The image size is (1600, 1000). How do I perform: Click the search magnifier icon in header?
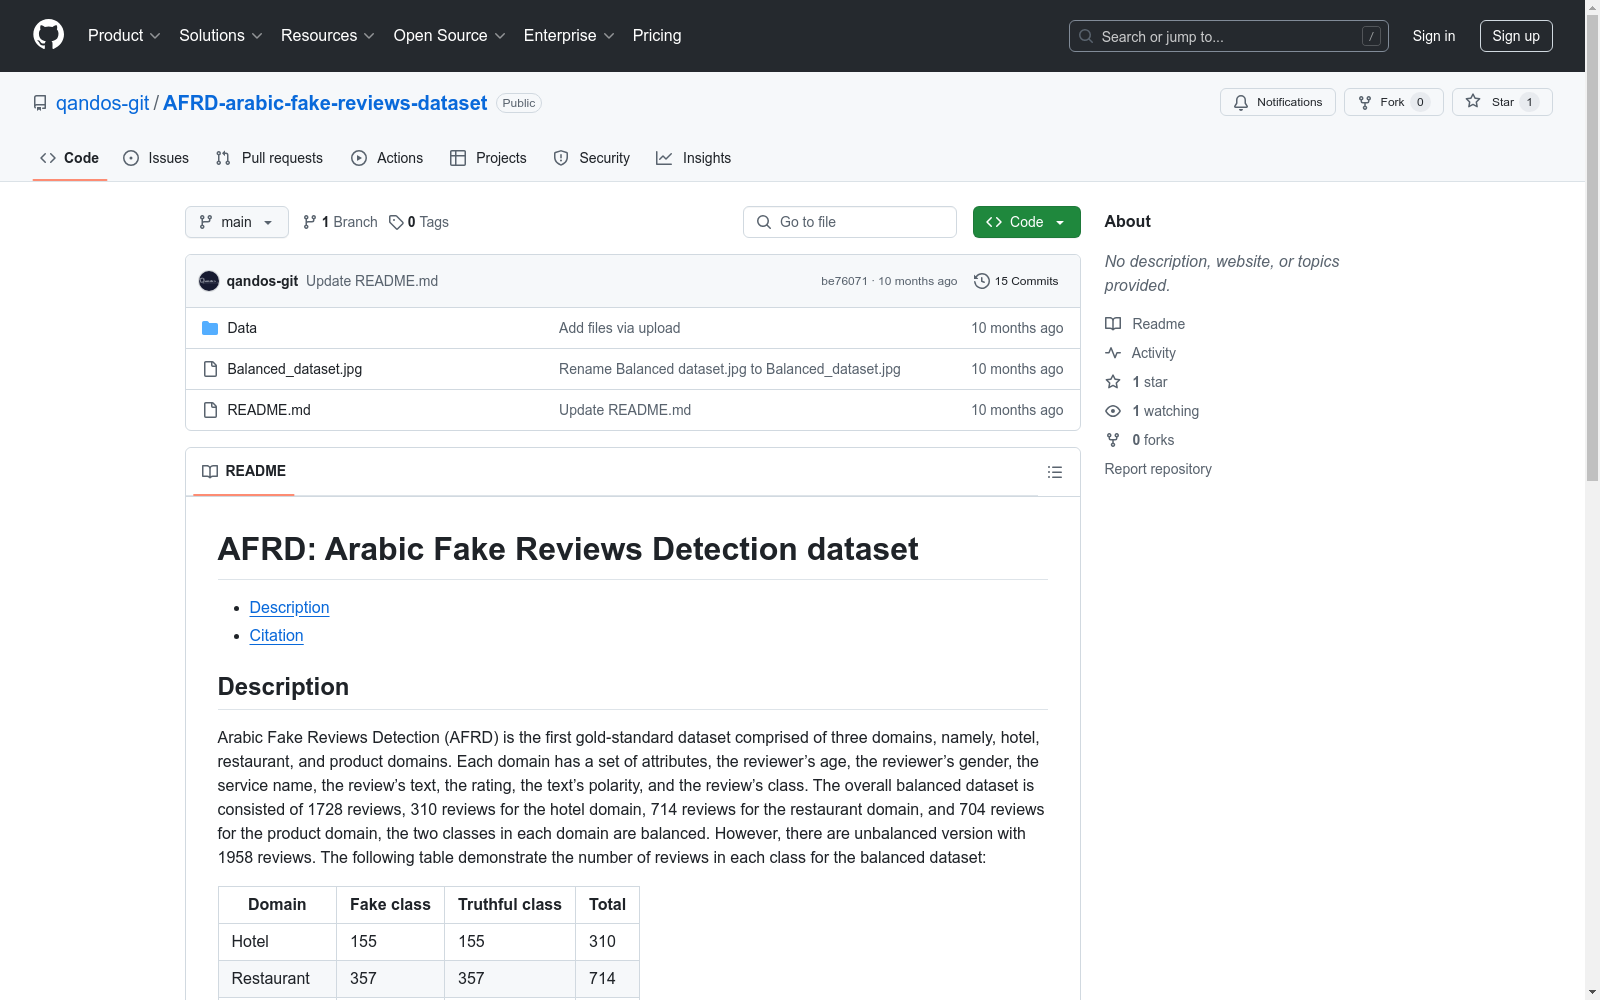pos(1086,36)
